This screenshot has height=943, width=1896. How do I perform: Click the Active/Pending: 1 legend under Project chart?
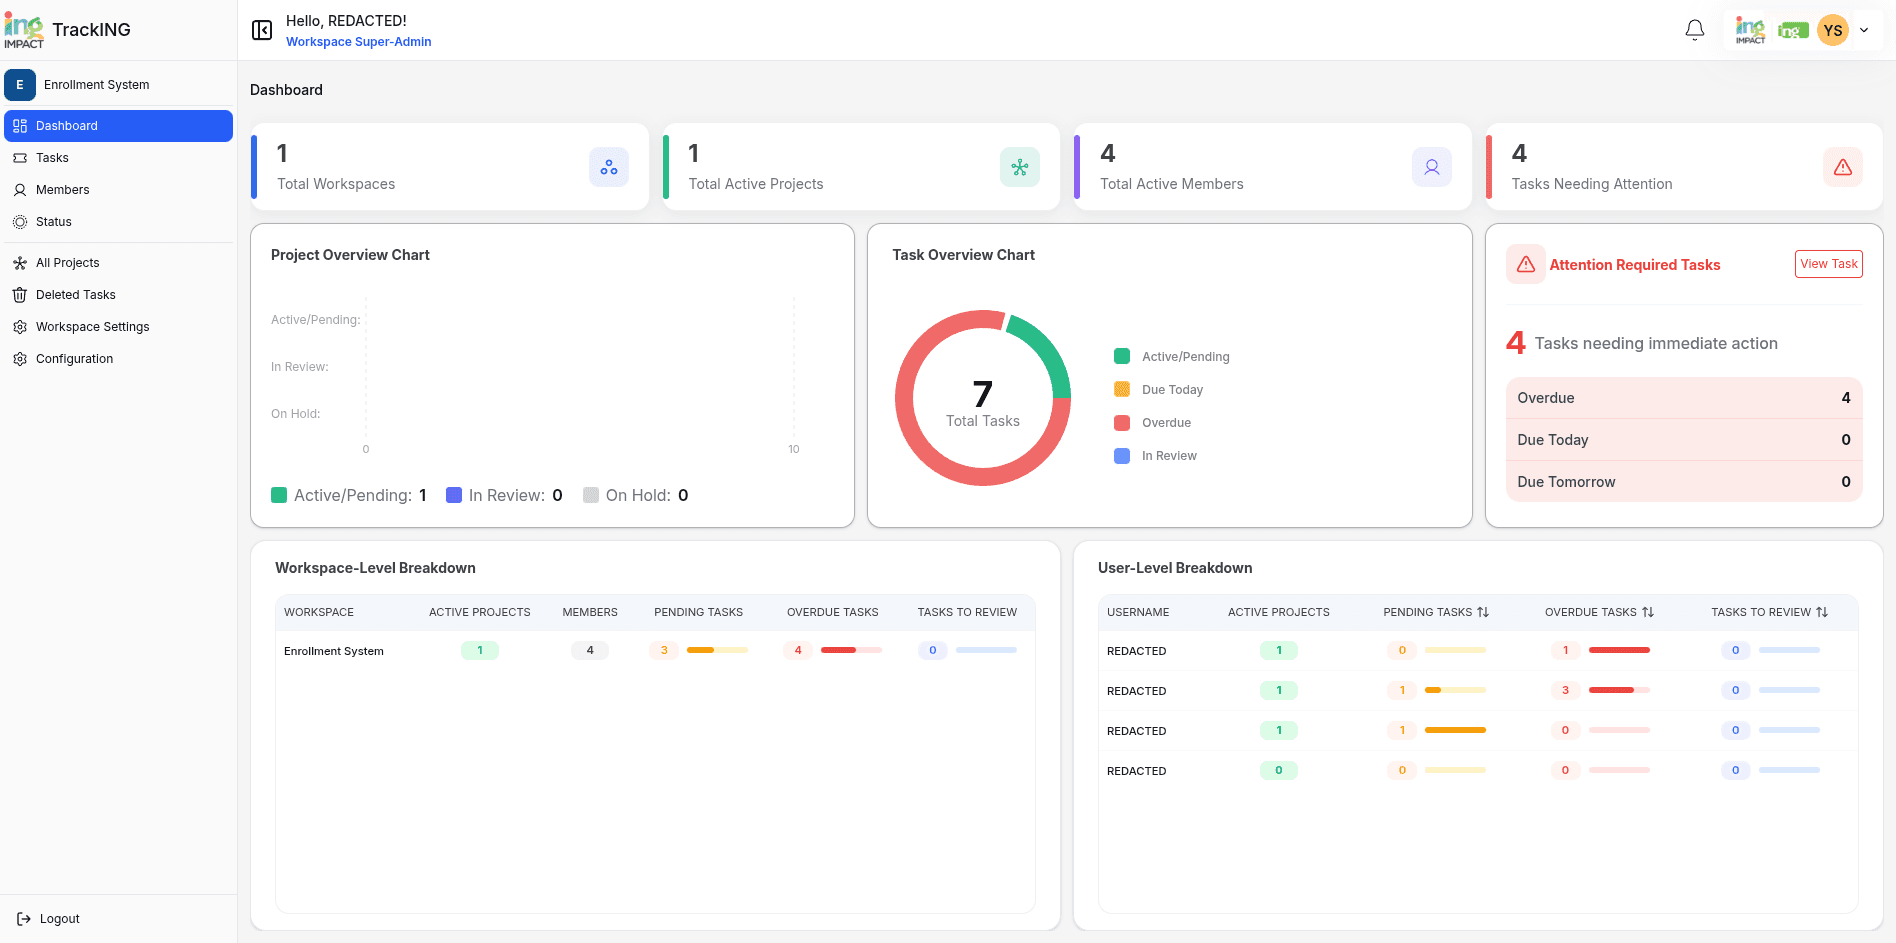349,495
